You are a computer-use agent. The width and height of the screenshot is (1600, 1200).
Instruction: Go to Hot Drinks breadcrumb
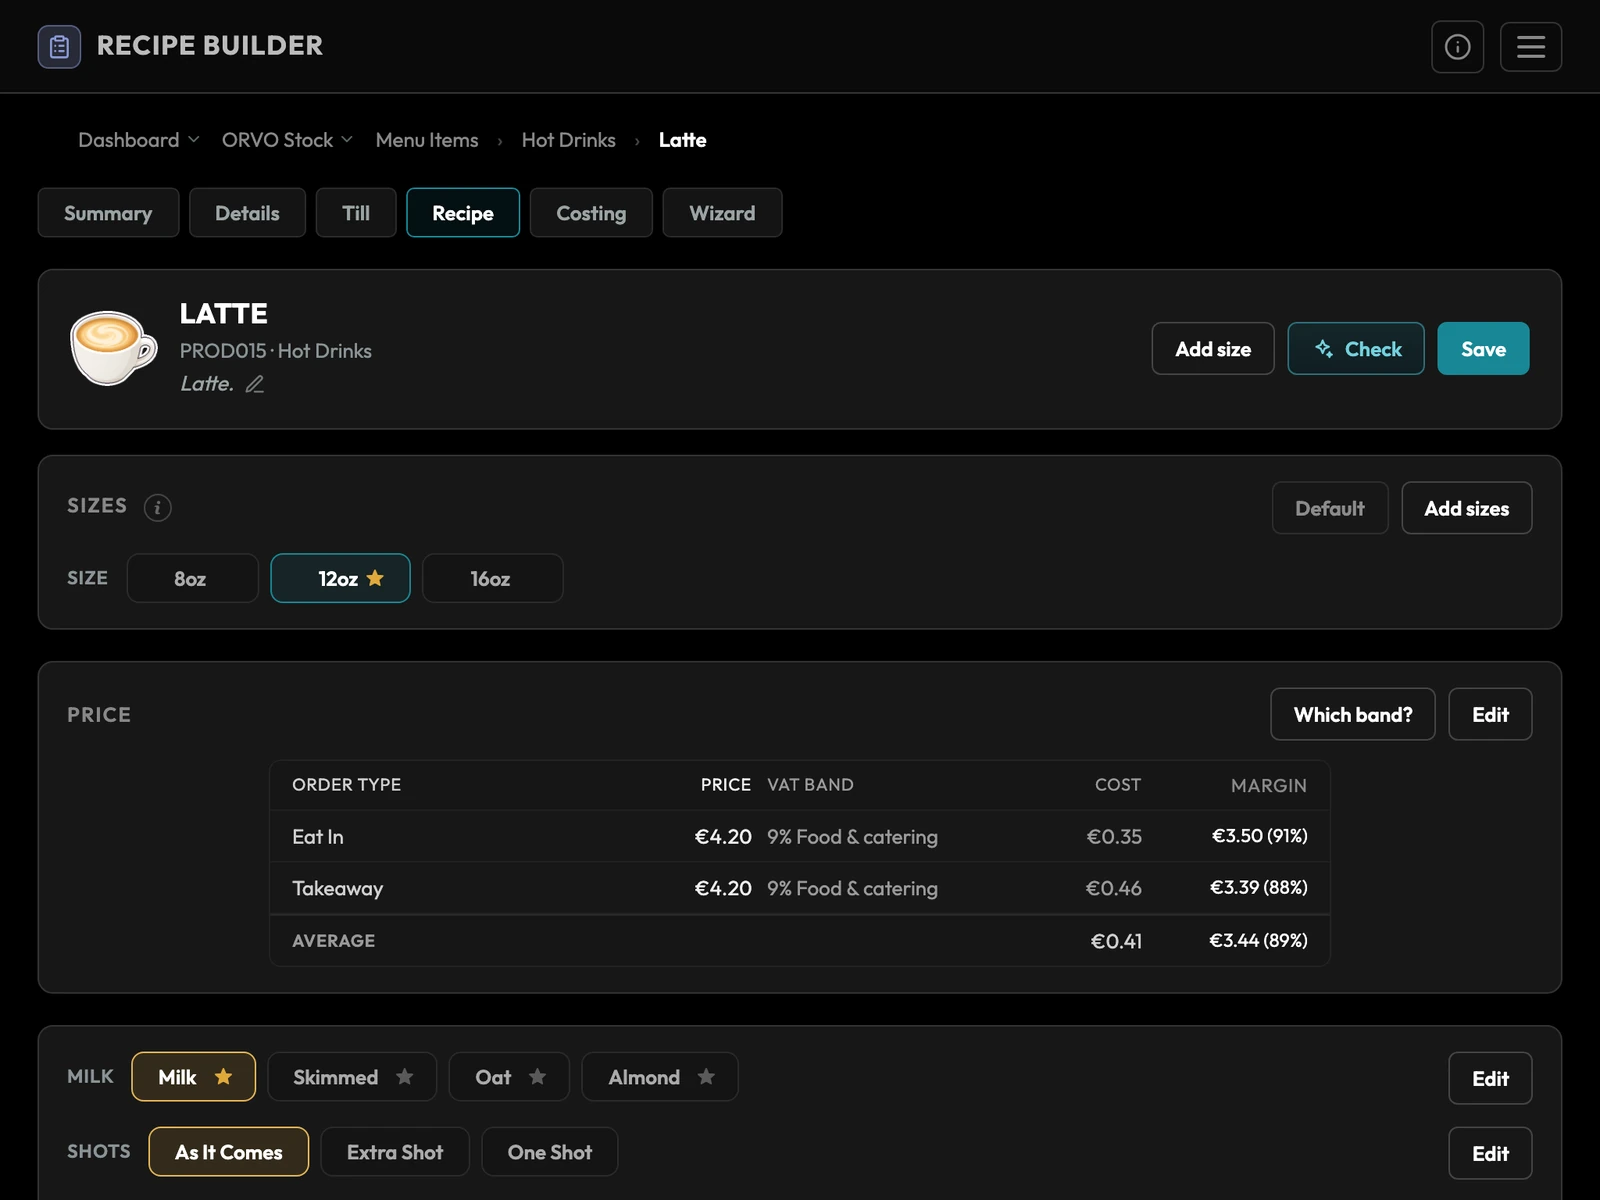pos(569,140)
